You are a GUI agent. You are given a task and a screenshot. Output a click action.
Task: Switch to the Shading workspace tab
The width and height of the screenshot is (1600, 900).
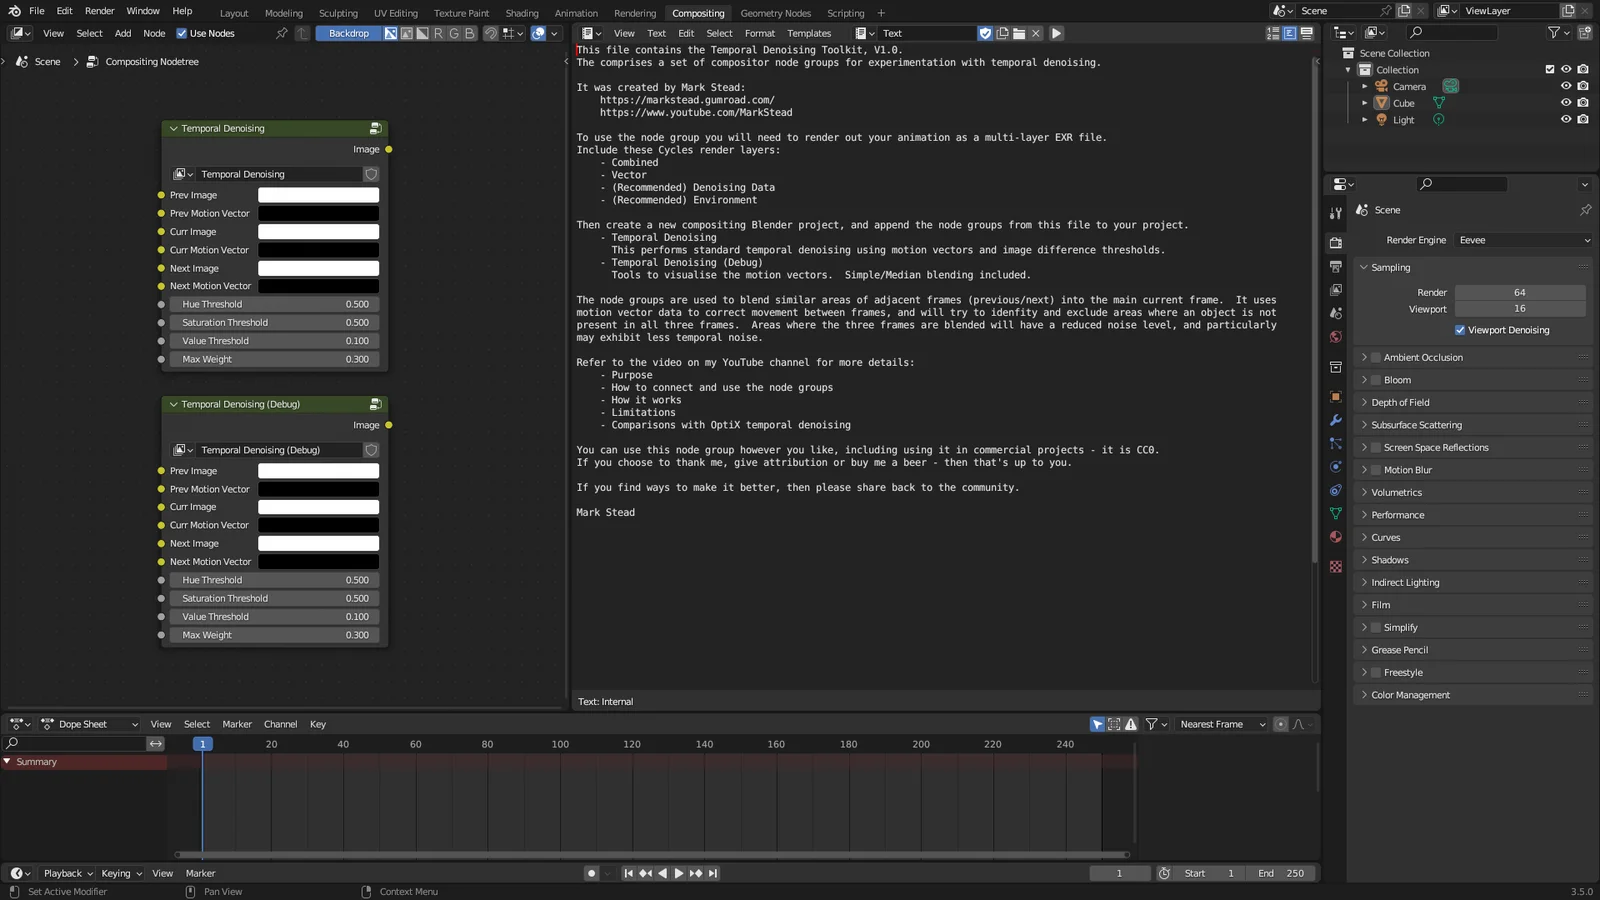tap(521, 13)
